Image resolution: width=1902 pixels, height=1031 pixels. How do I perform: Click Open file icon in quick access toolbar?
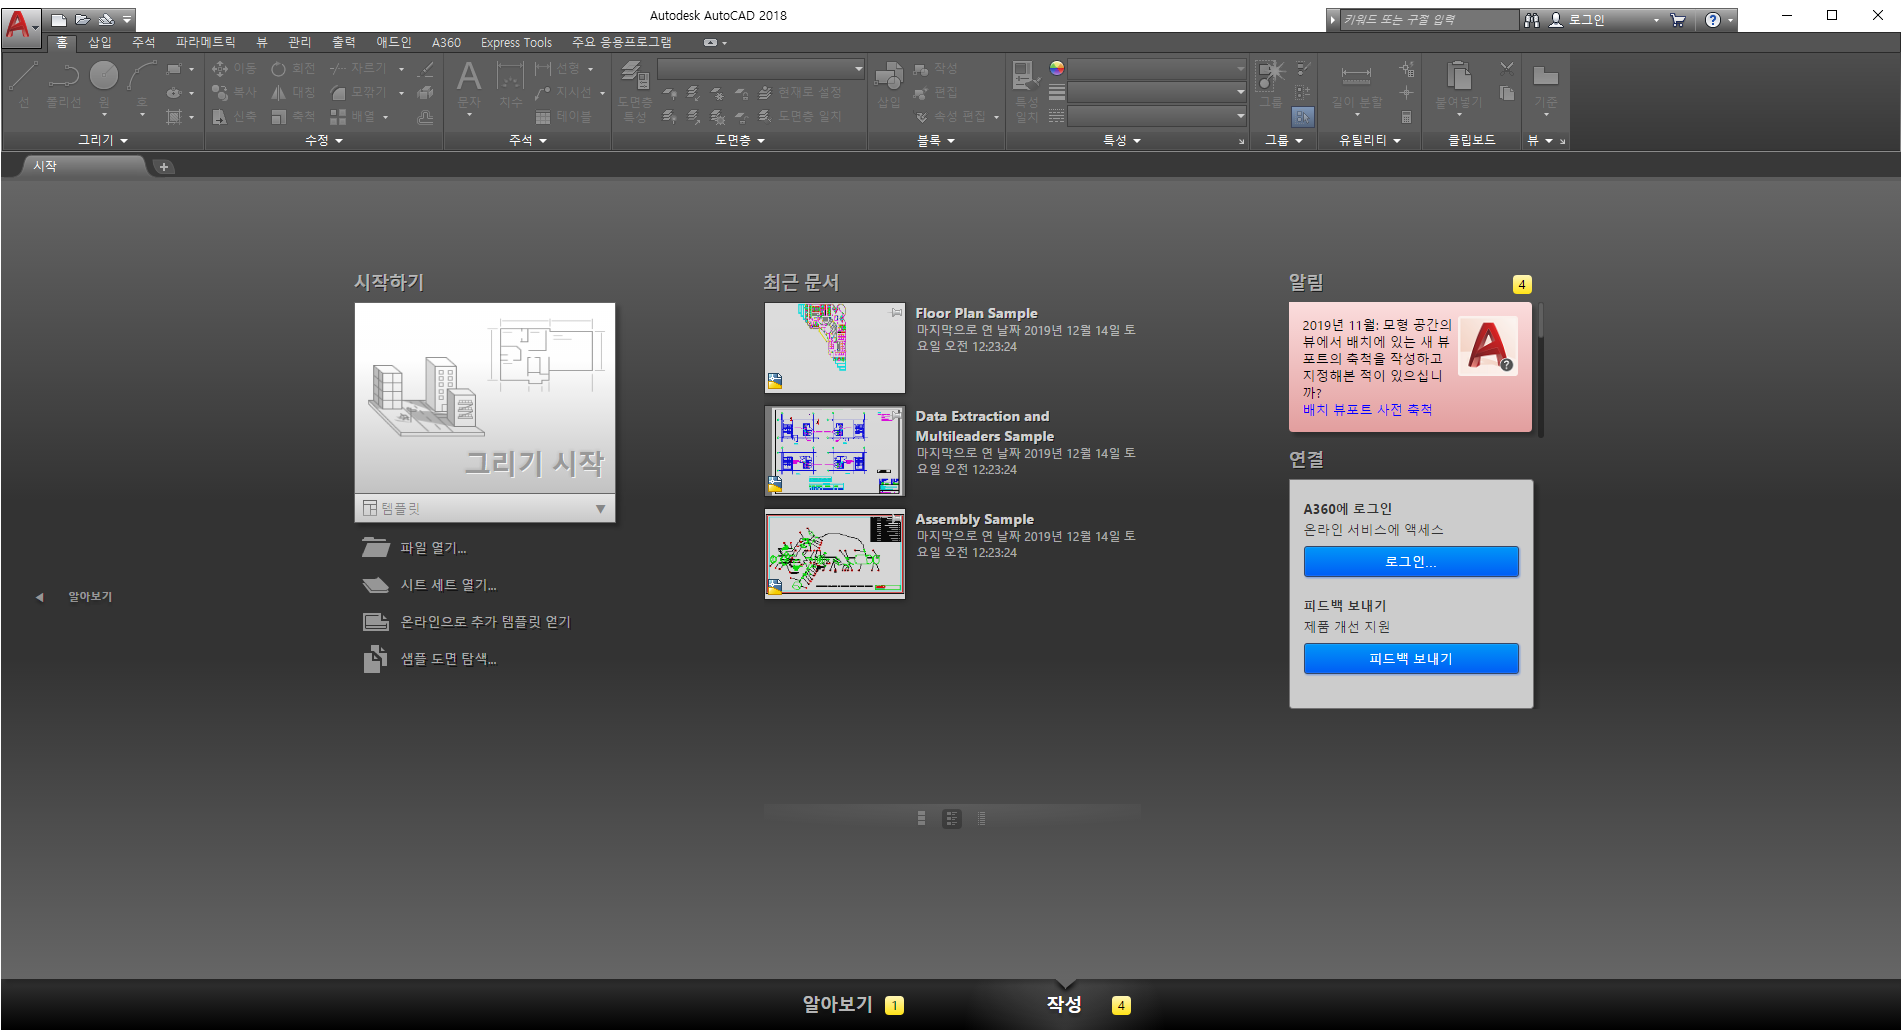click(82, 19)
